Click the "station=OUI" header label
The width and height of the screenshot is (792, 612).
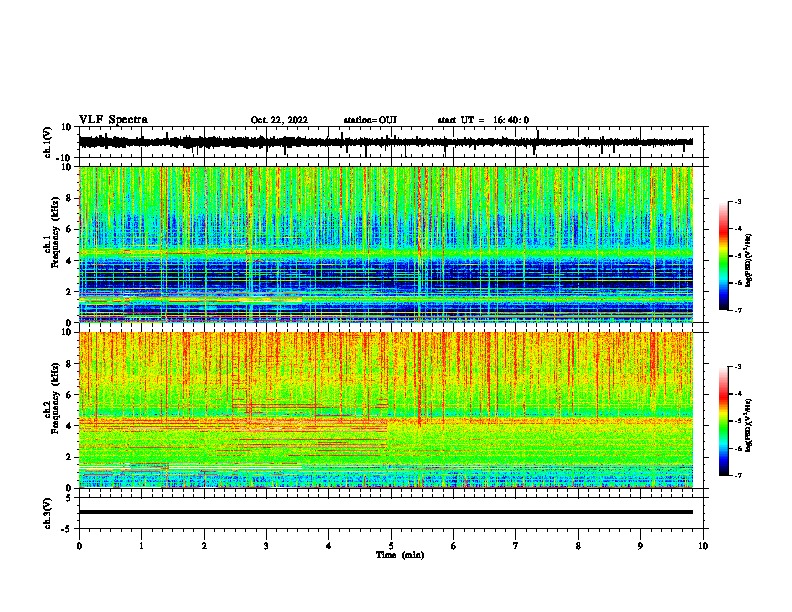pyautogui.click(x=370, y=120)
